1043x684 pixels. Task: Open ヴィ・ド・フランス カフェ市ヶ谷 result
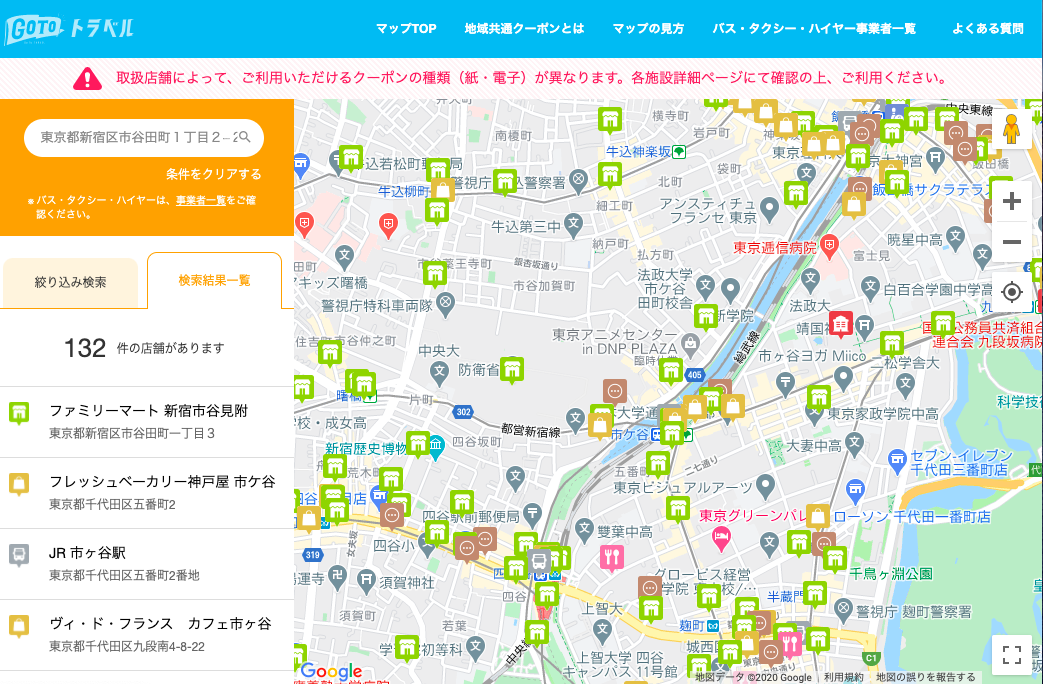tap(147, 635)
